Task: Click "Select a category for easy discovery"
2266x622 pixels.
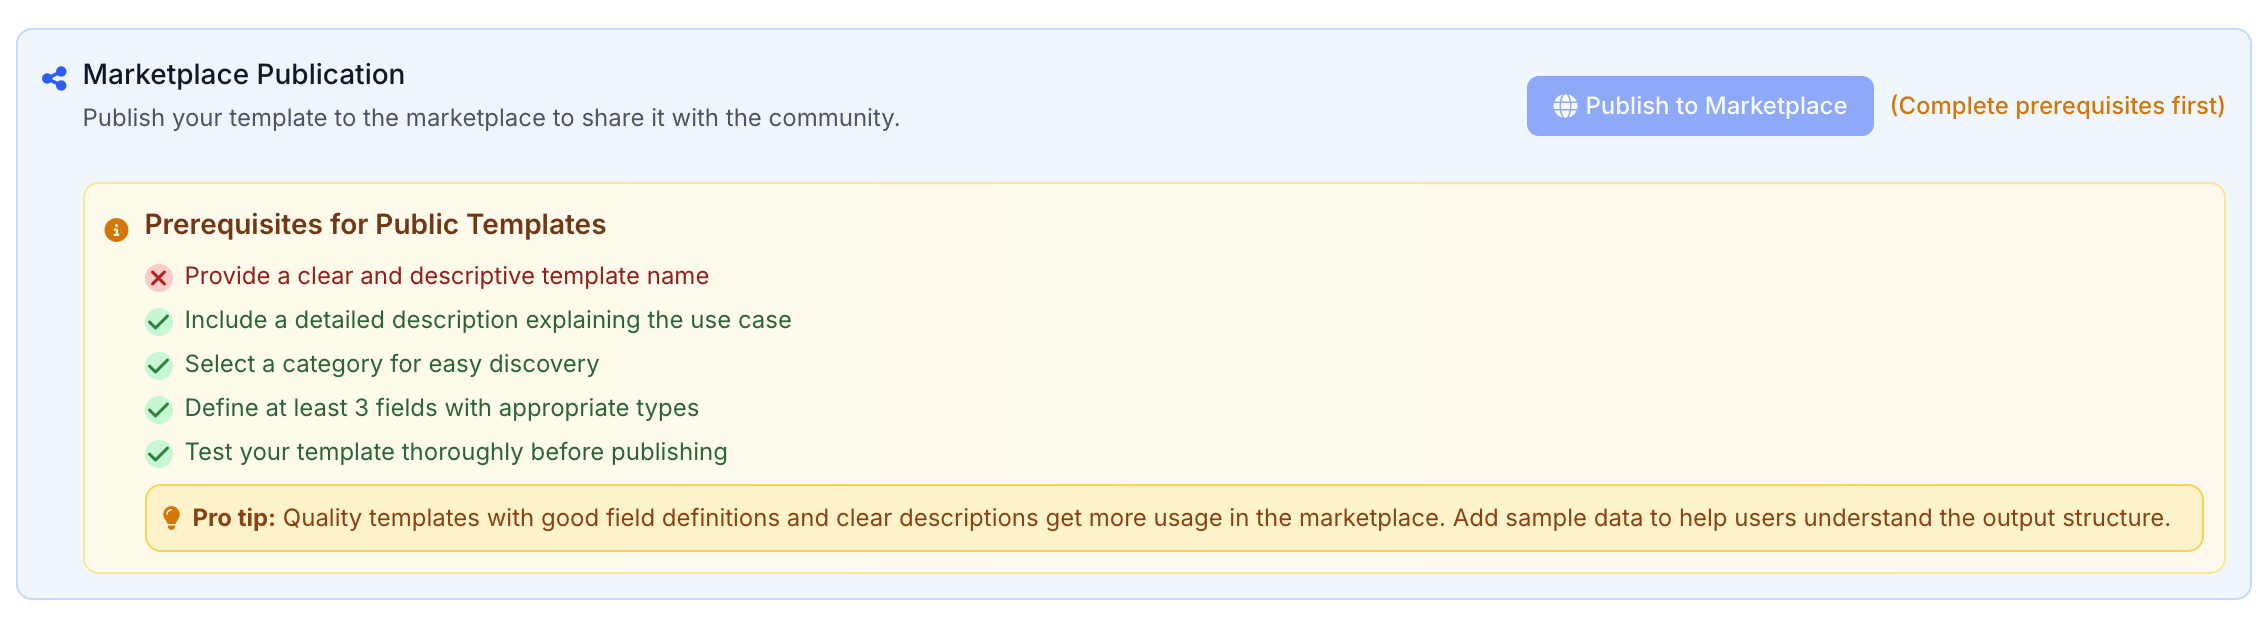Action: point(392,364)
